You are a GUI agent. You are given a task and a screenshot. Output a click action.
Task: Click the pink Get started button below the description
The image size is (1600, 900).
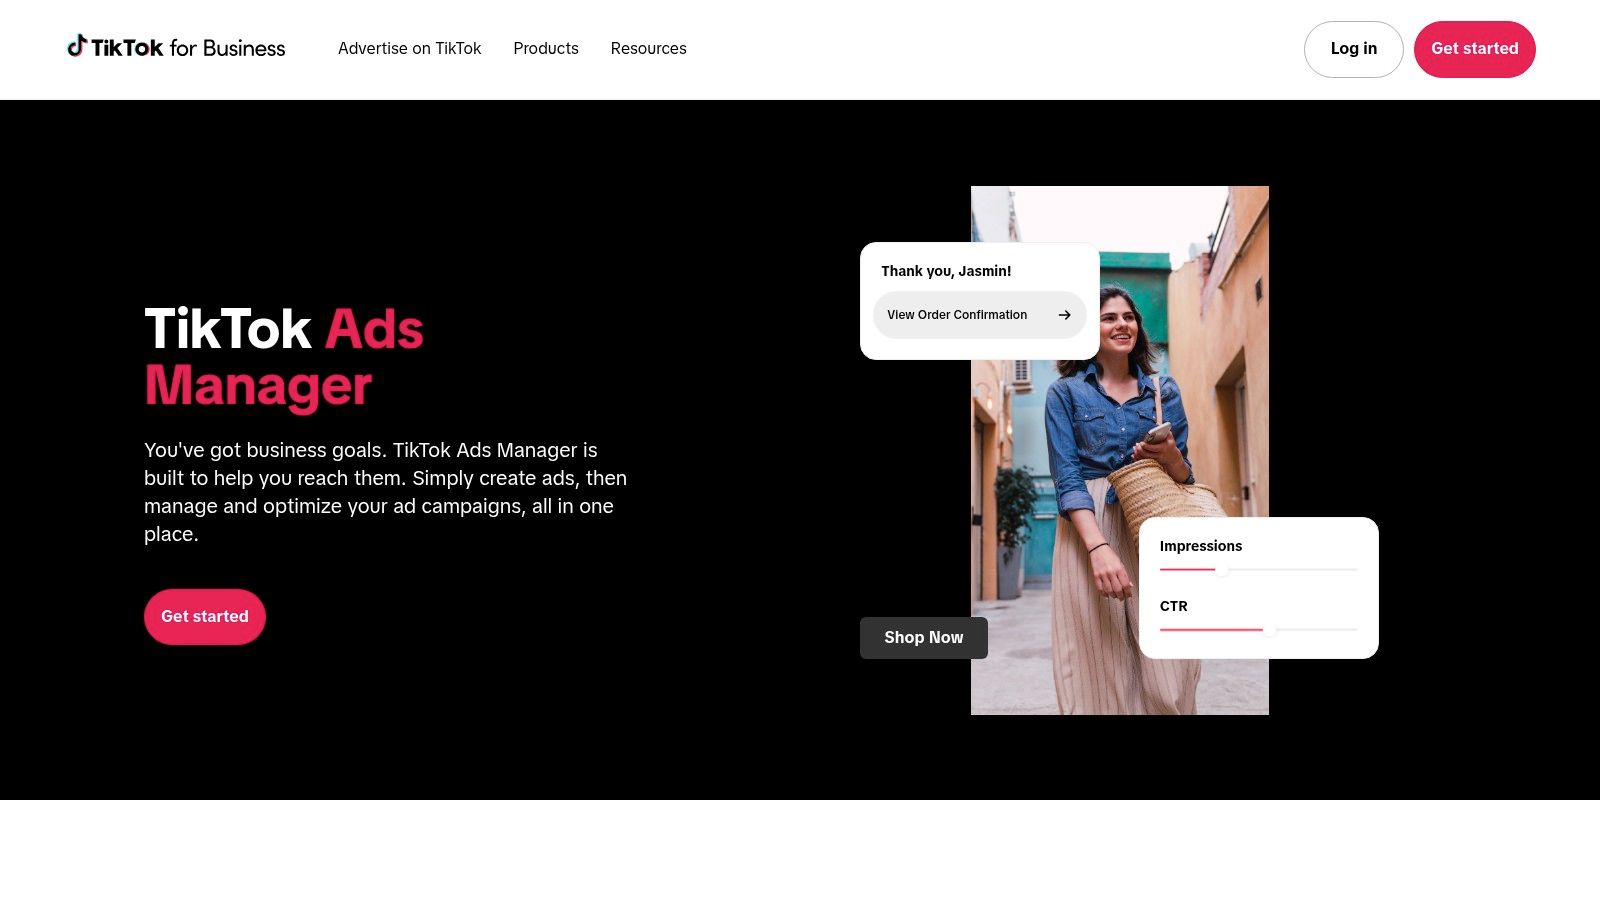(204, 616)
